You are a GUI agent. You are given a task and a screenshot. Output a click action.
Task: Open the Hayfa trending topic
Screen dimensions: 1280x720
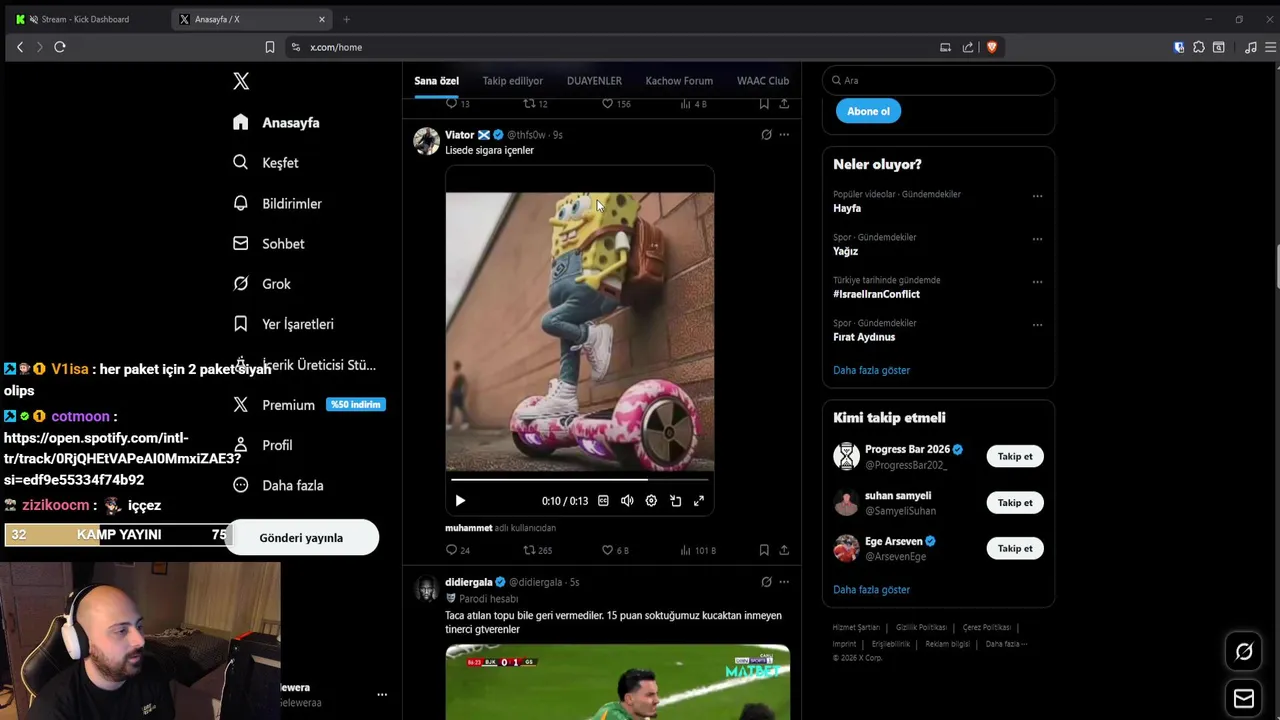847,208
